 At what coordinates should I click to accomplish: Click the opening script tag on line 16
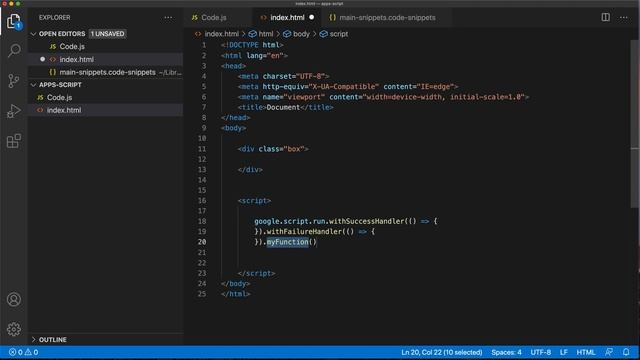(x=254, y=200)
